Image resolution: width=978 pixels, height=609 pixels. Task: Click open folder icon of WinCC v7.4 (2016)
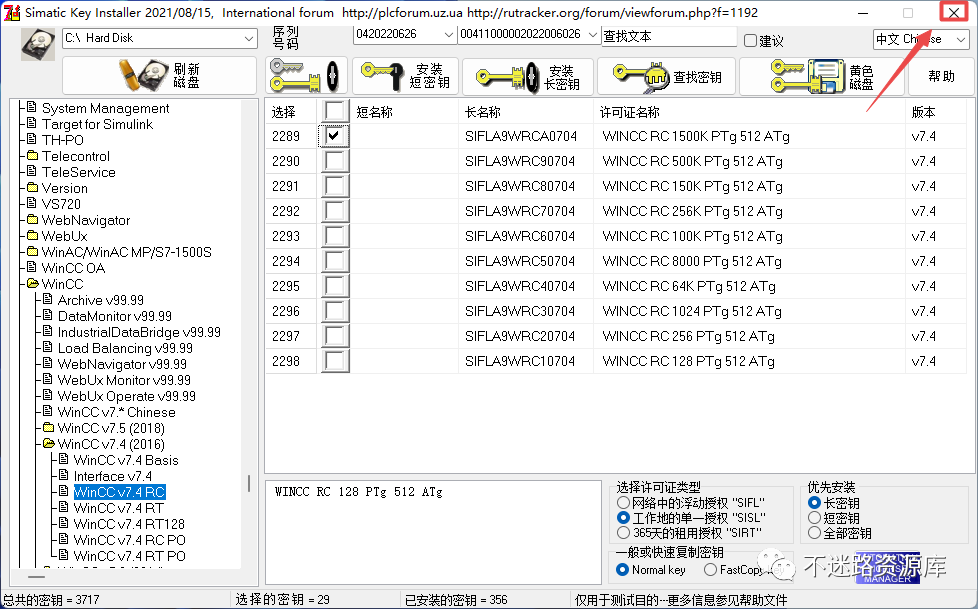click(x=49, y=444)
